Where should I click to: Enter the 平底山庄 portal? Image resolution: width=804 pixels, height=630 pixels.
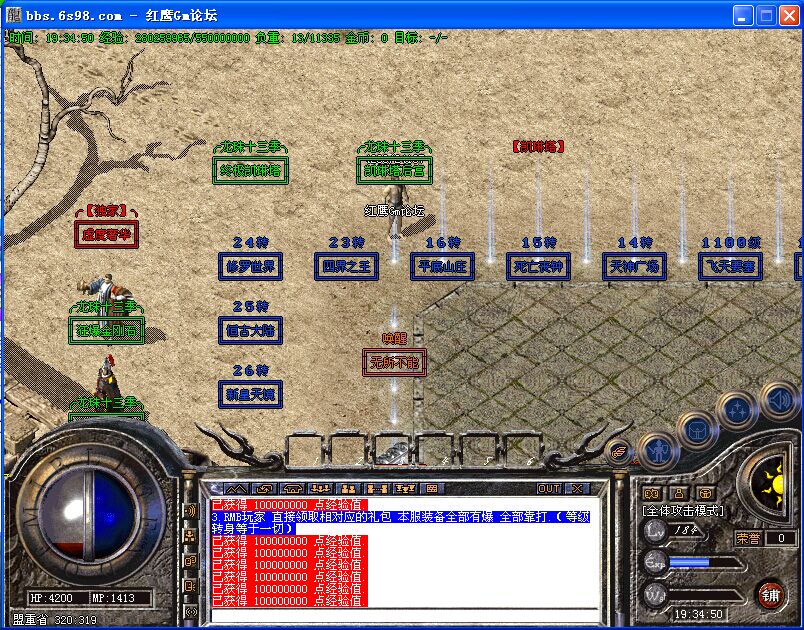click(x=442, y=267)
